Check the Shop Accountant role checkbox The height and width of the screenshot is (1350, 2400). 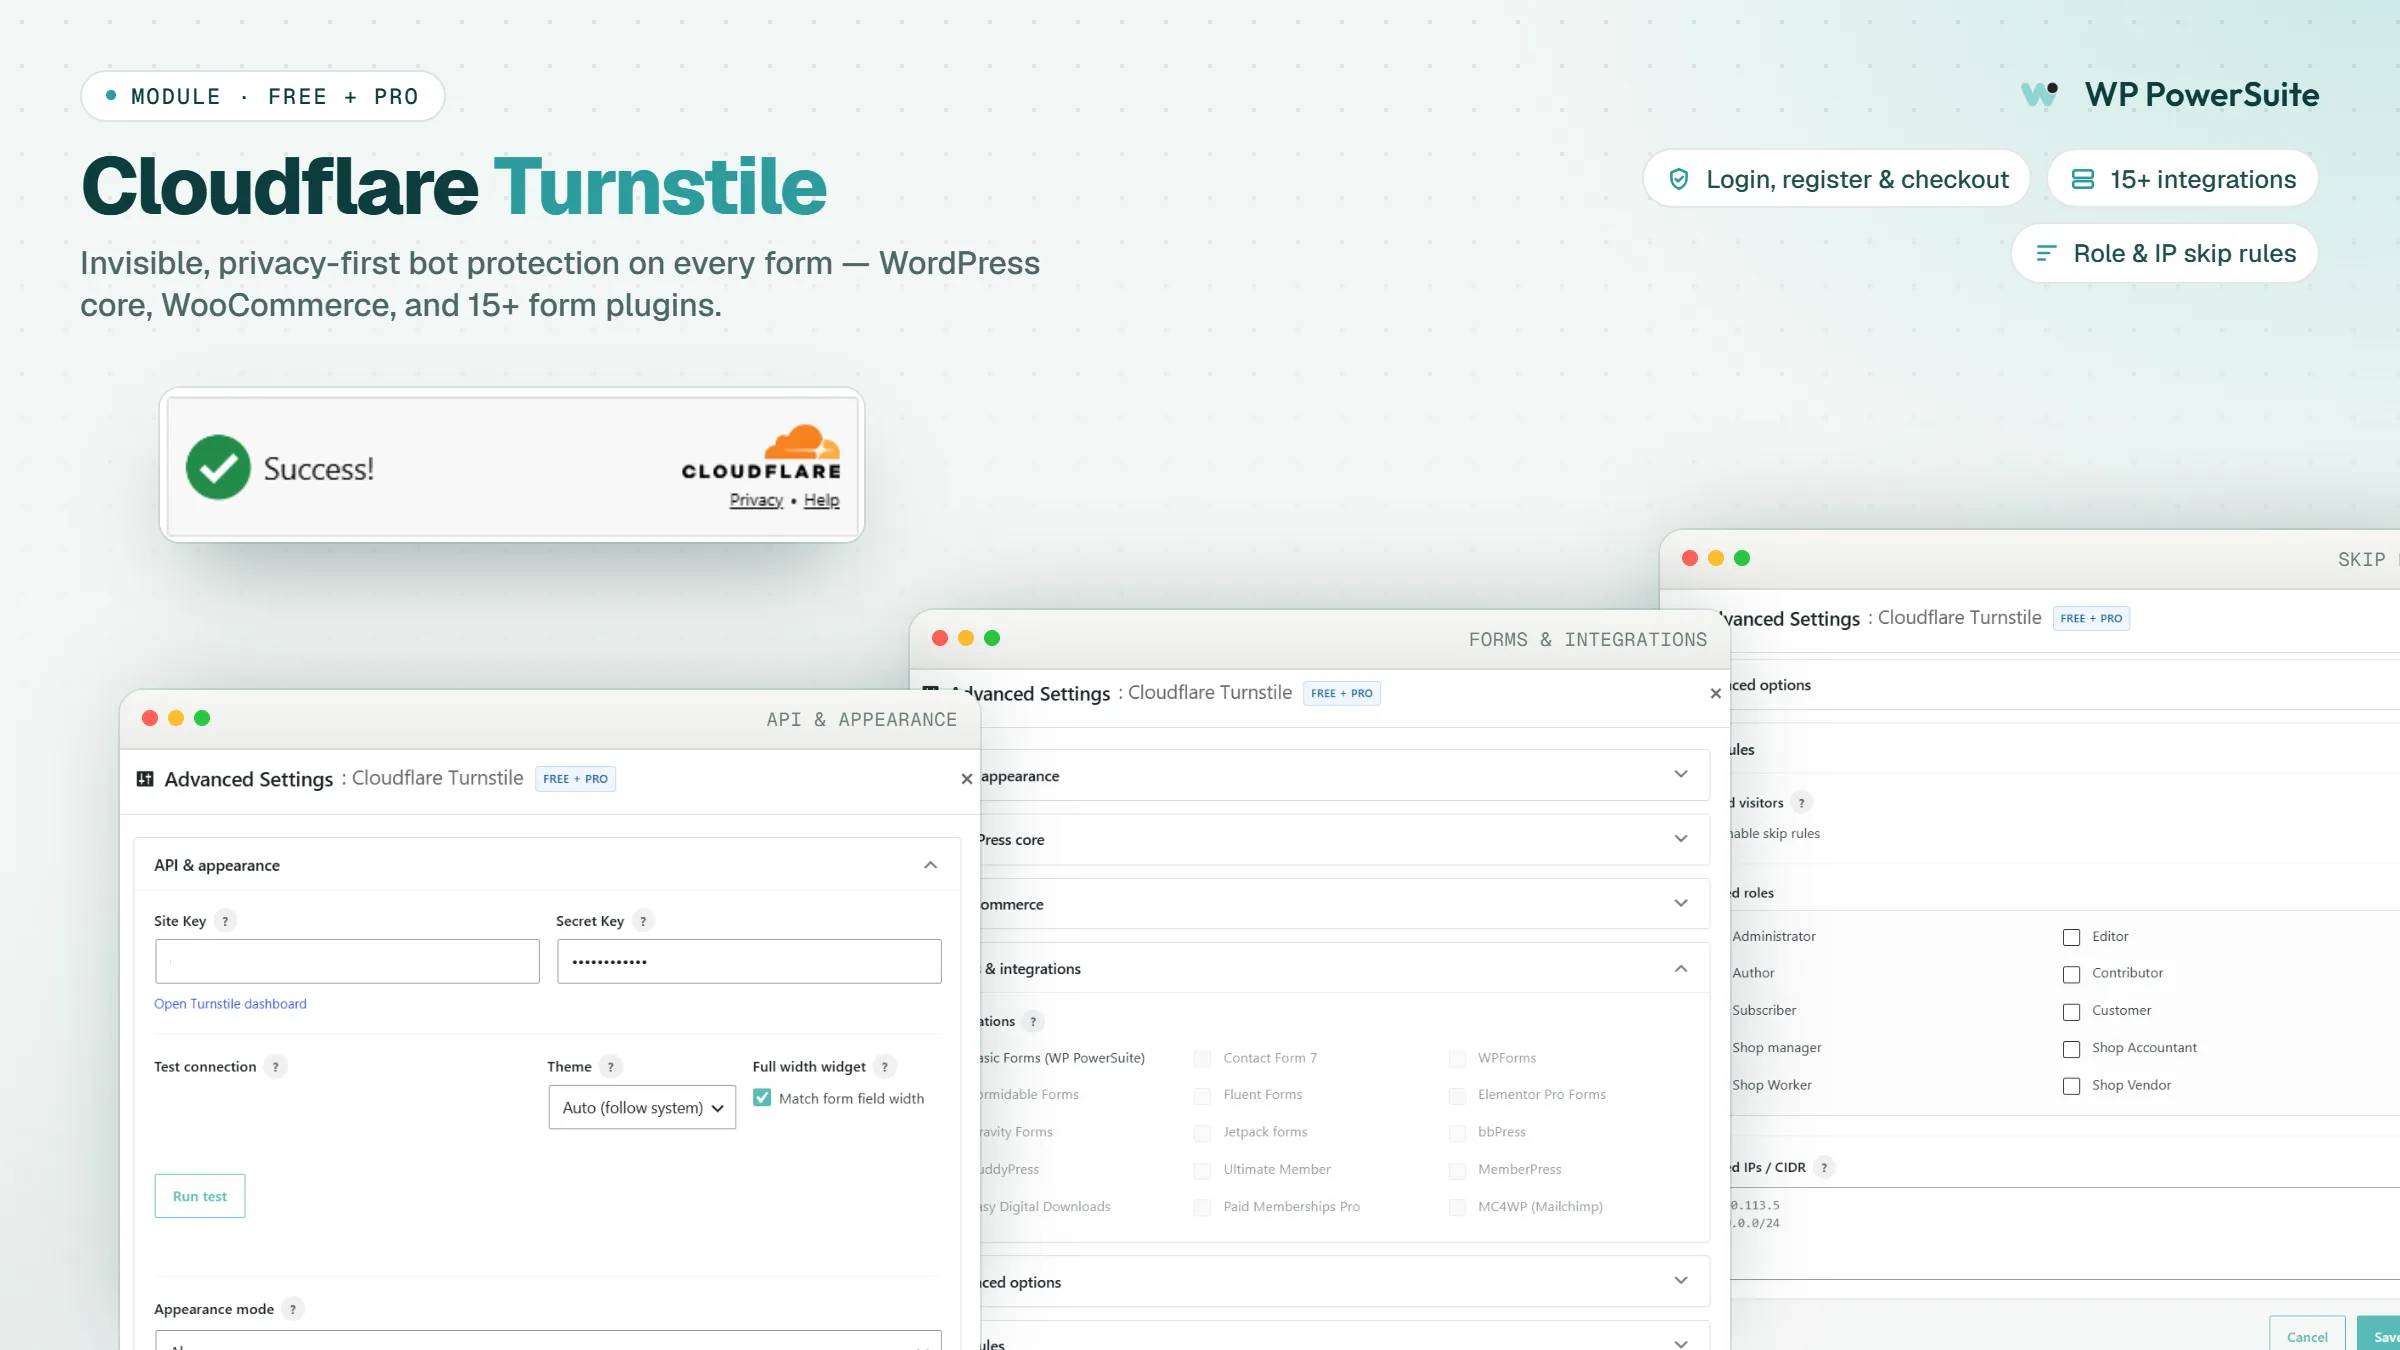[2071, 1049]
